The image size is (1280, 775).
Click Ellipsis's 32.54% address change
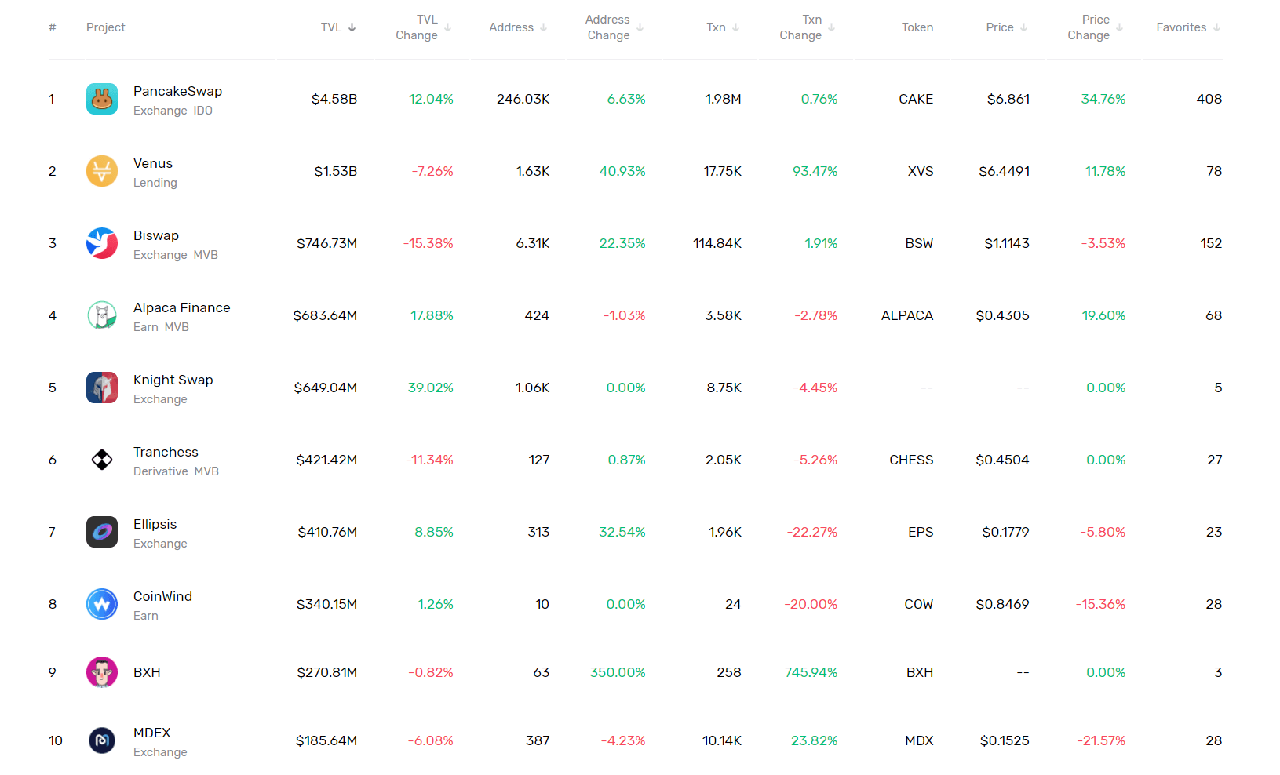[623, 532]
